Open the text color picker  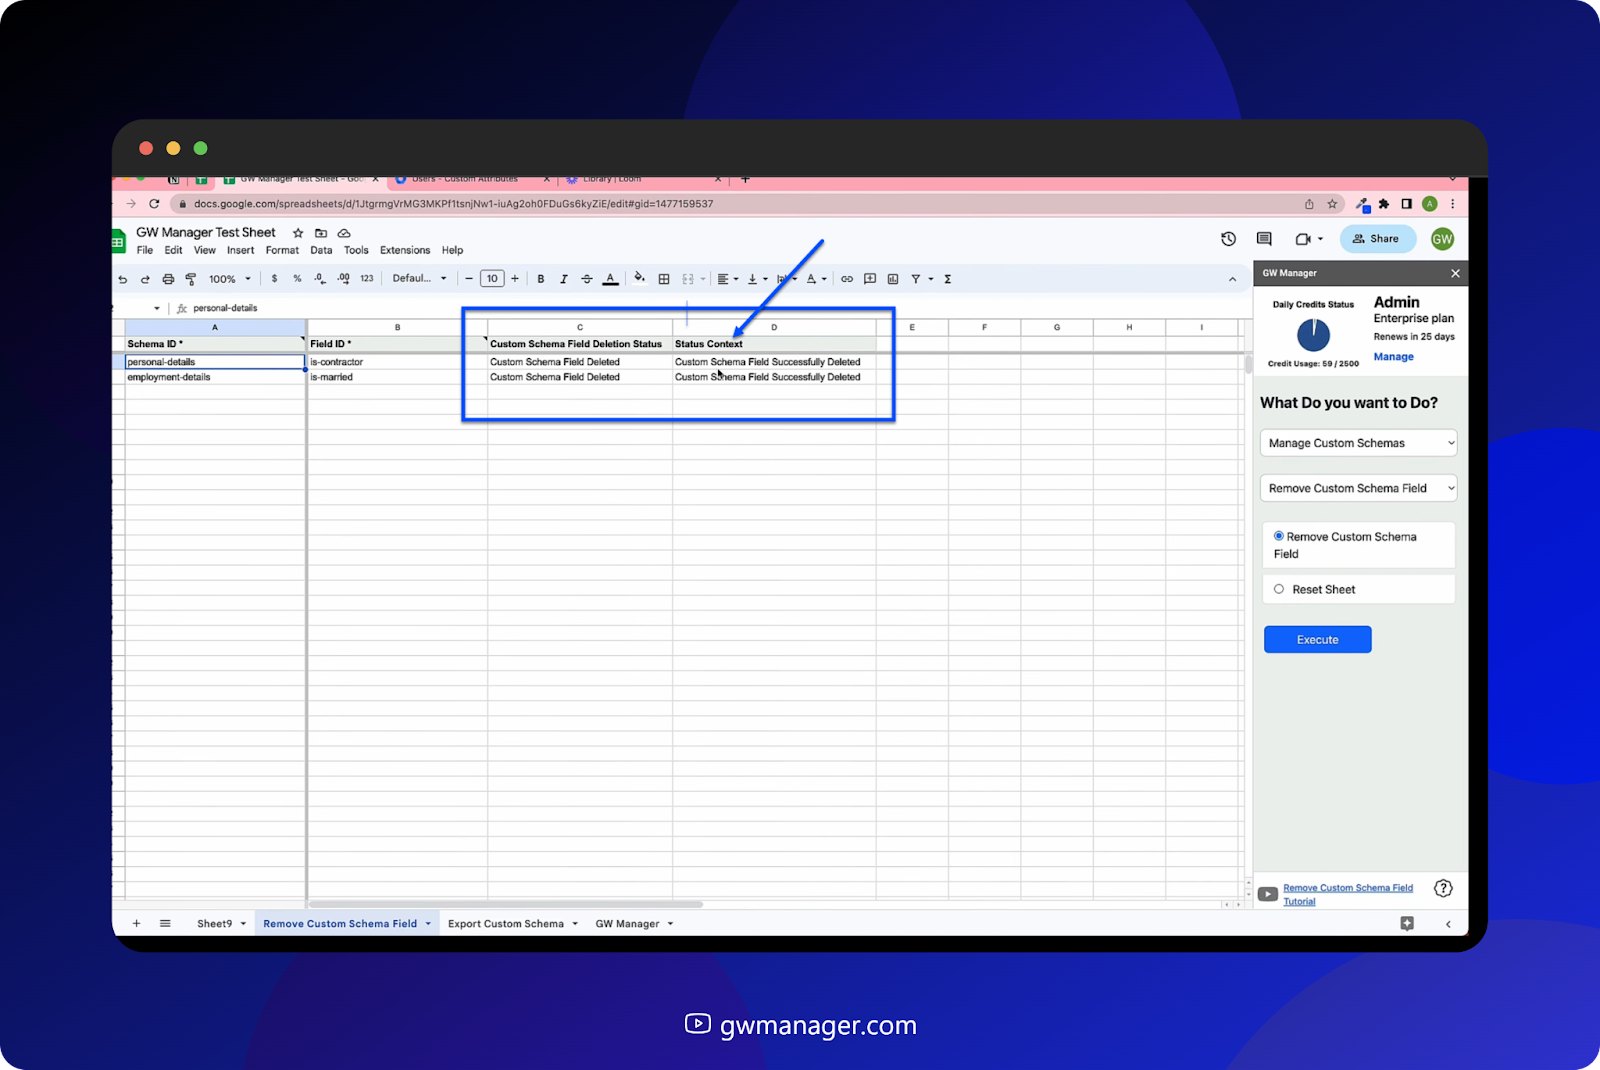pos(610,279)
